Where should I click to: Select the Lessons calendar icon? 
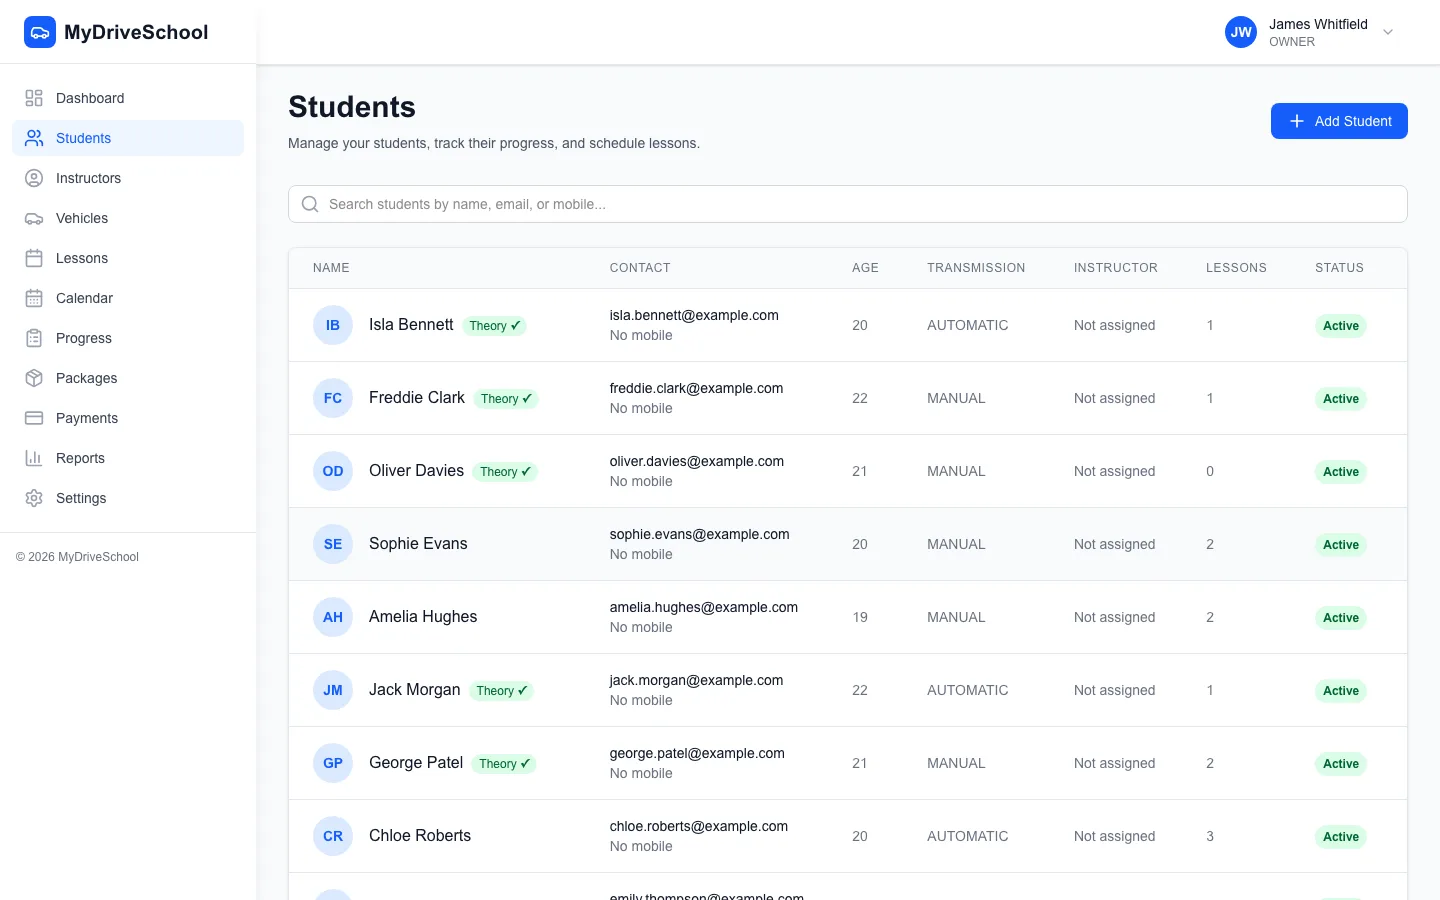33,258
